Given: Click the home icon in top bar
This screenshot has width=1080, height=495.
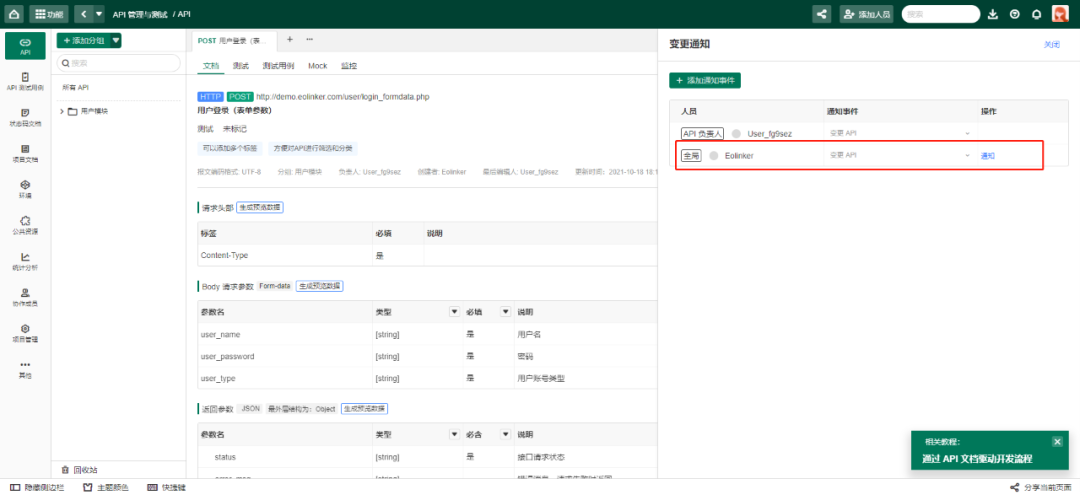Looking at the screenshot, I should tap(13, 14).
